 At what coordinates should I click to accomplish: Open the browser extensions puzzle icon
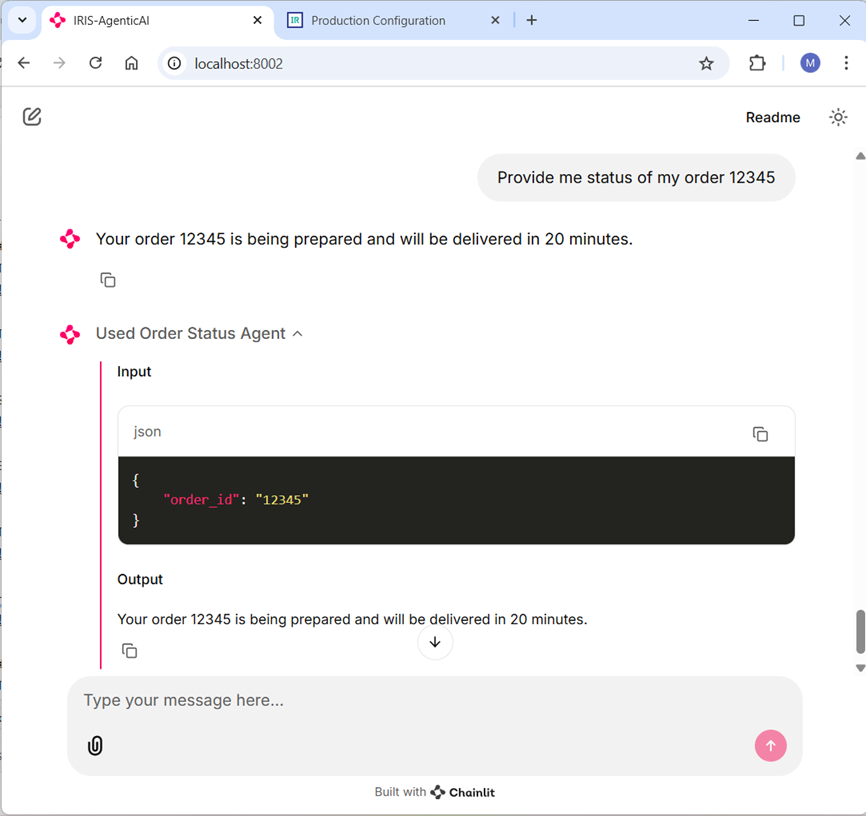click(757, 63)
